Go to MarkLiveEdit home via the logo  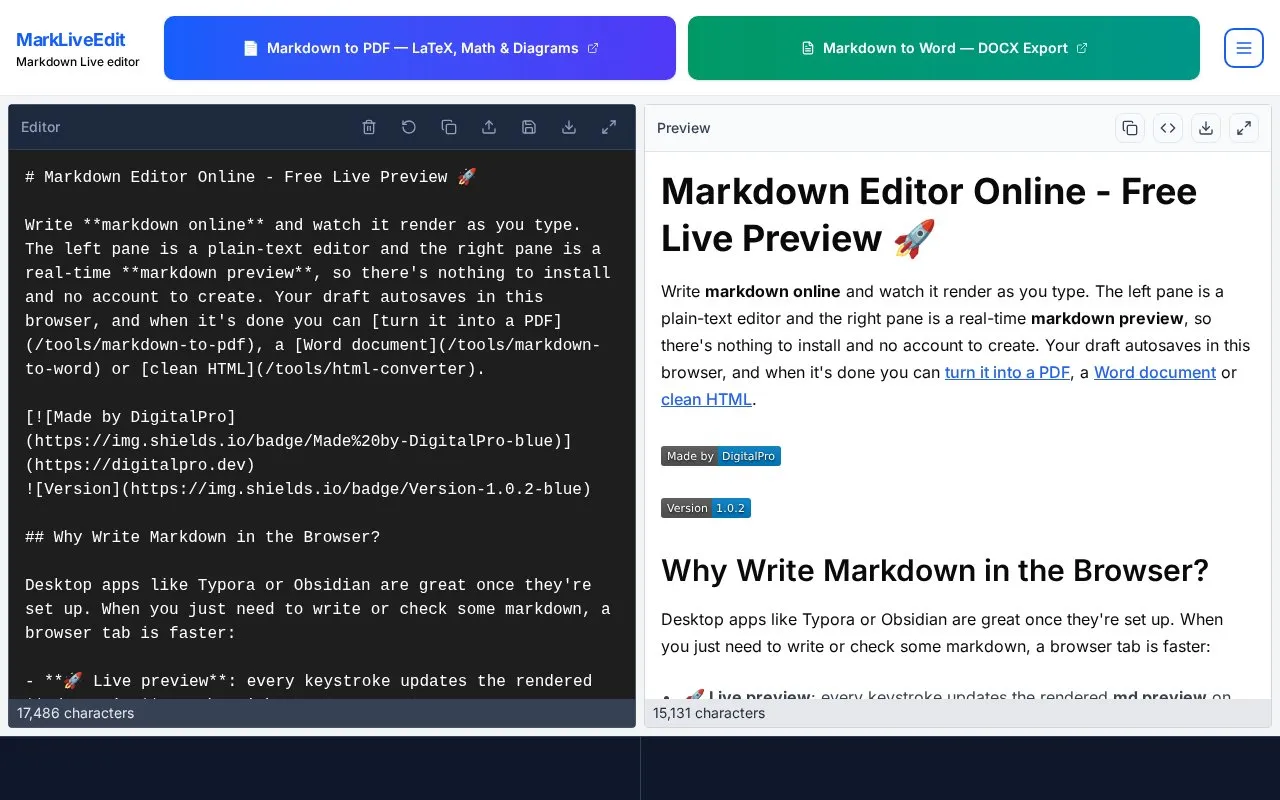pyautogui.click(x=71, y=40)
